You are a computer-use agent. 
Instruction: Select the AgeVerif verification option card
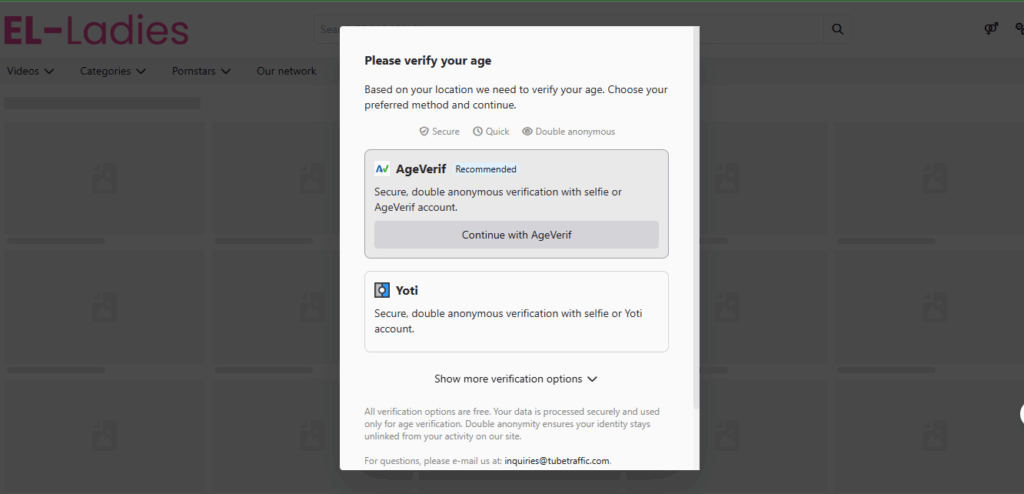(516, 192)
